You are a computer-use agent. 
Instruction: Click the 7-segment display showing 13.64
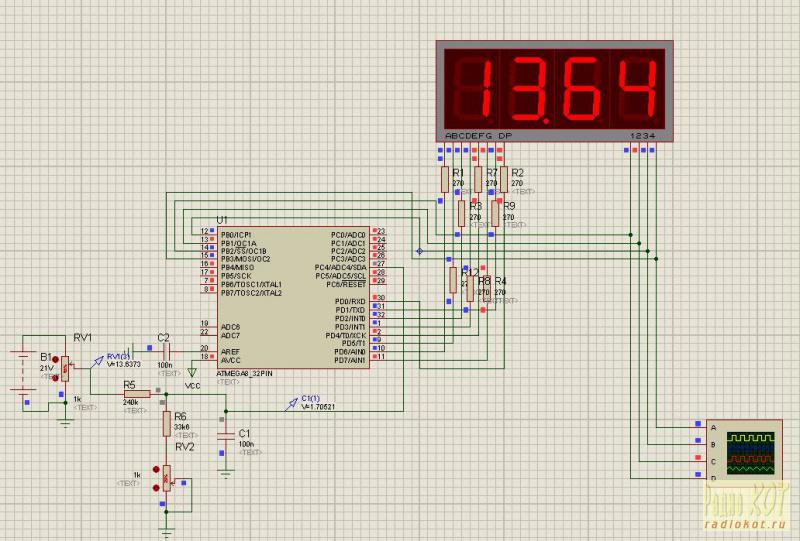(x=557, y=88)
